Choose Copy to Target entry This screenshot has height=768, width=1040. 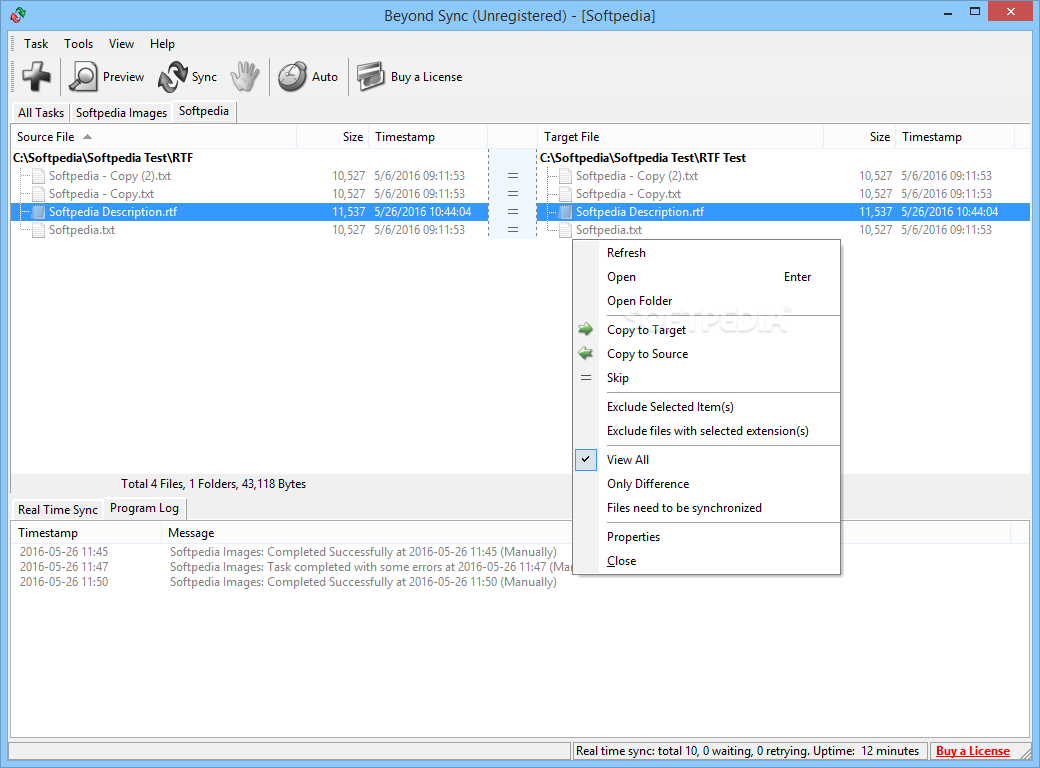(x=707, y=330)
